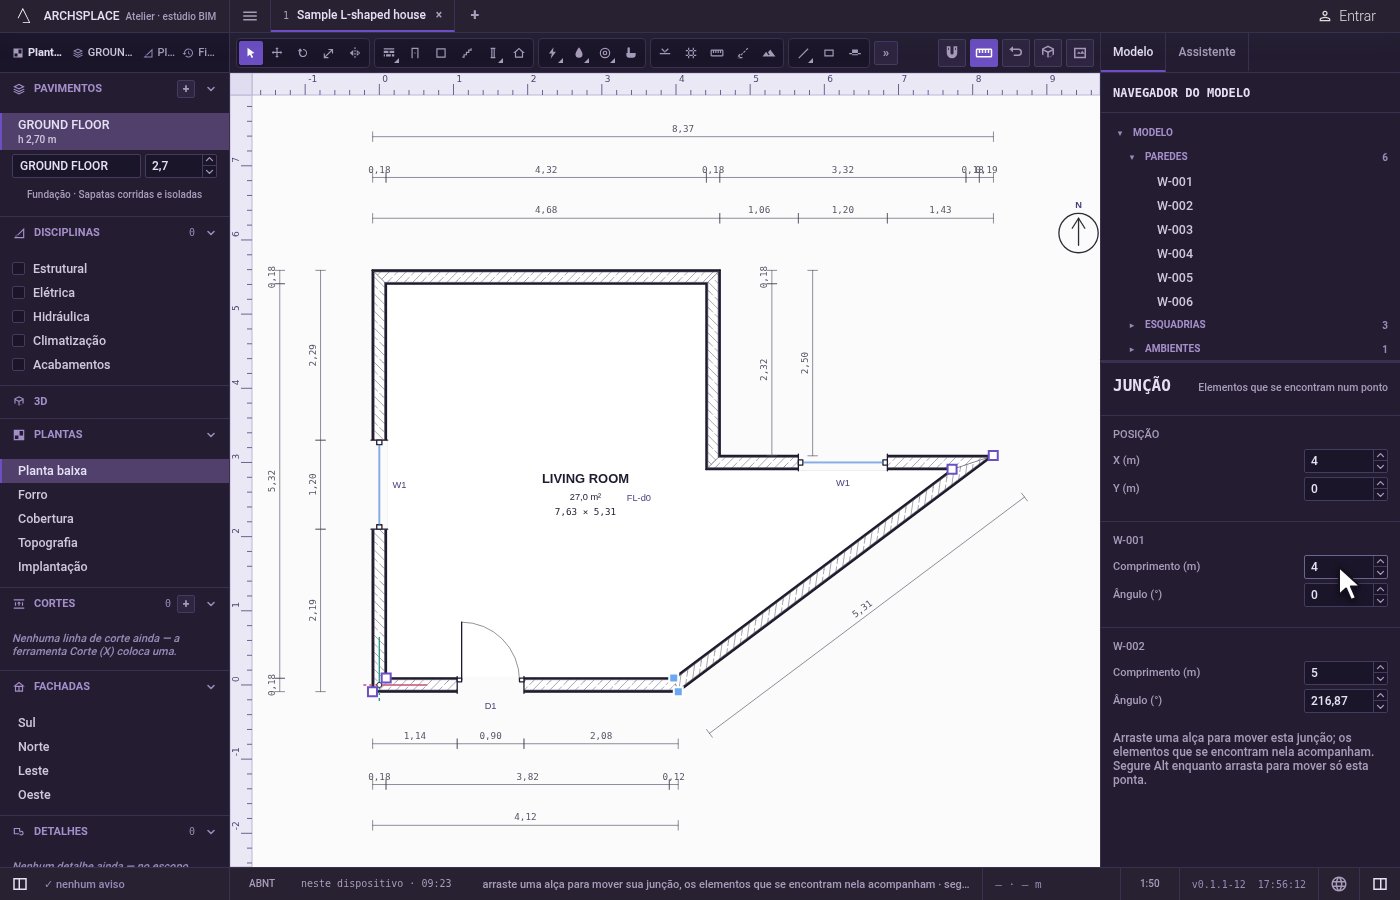The image size is (1400, 900).
Task: Click the undo arrow icon
Action: click(x=1016, y=52)
